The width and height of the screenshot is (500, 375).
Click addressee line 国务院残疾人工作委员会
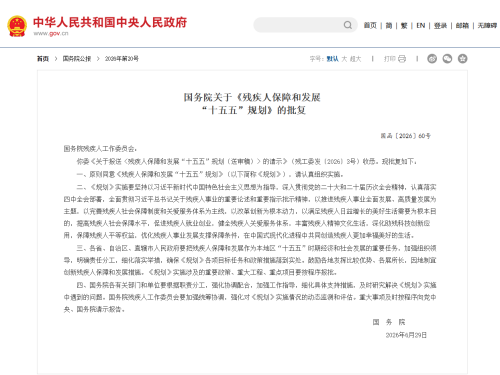(x=100, y=149)
